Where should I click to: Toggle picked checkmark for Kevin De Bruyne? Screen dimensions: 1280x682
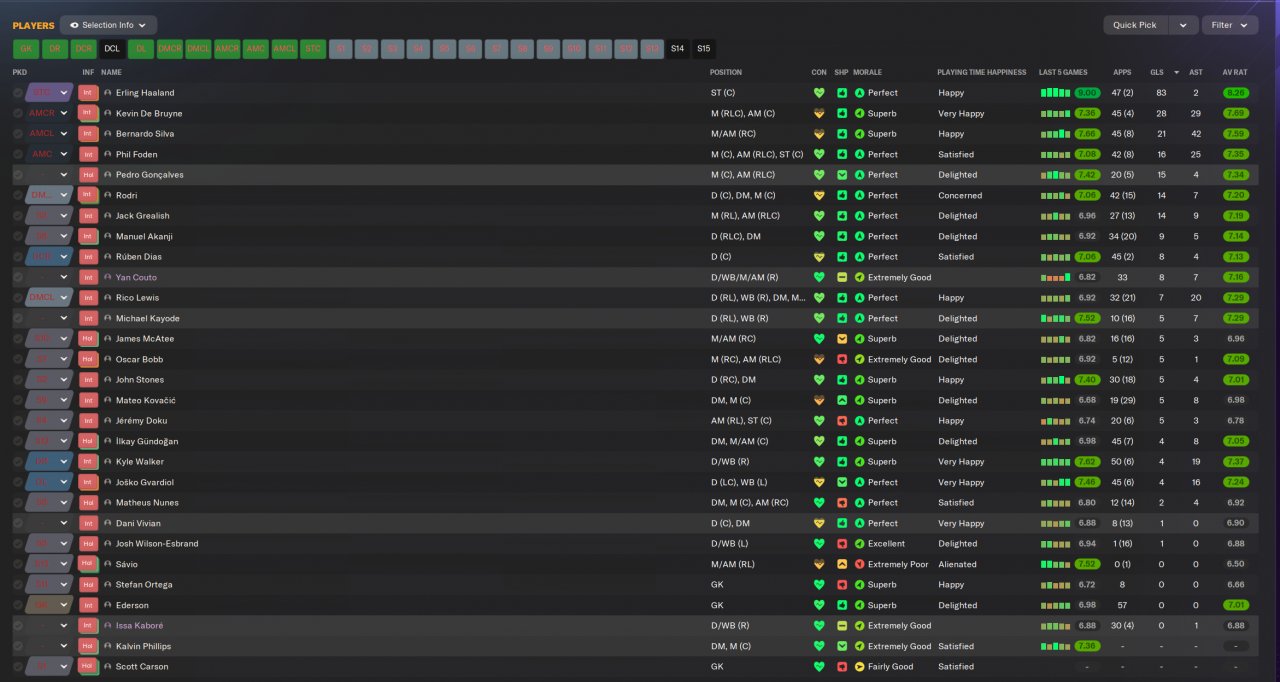point(18,113)
